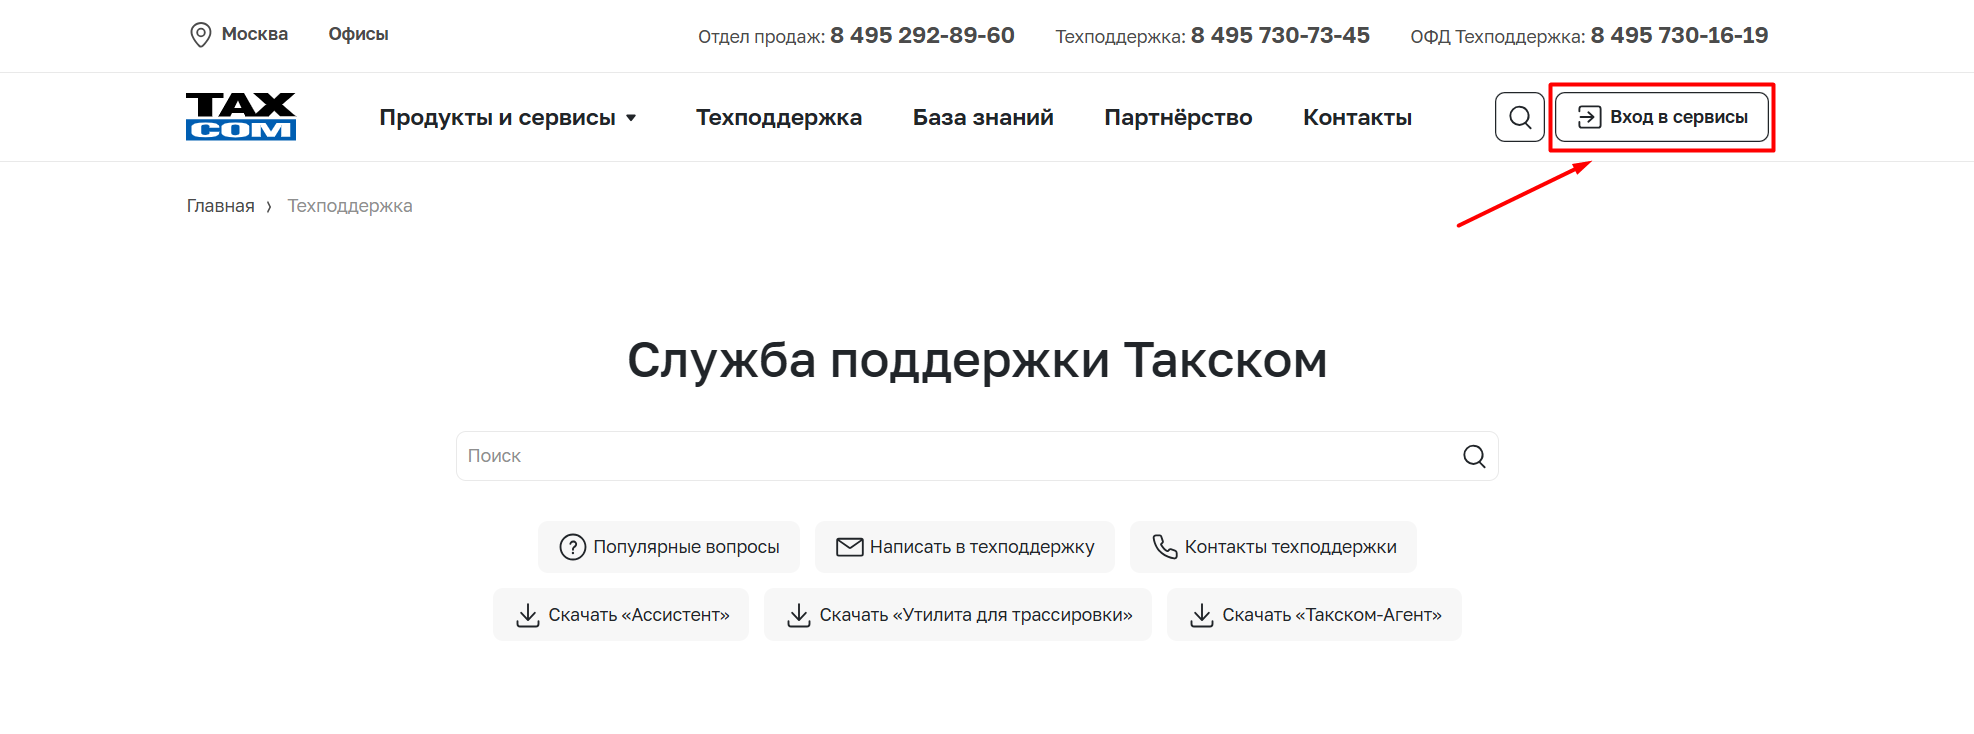
Task: Click Написать в техподдержку
Action: point(965,547)
